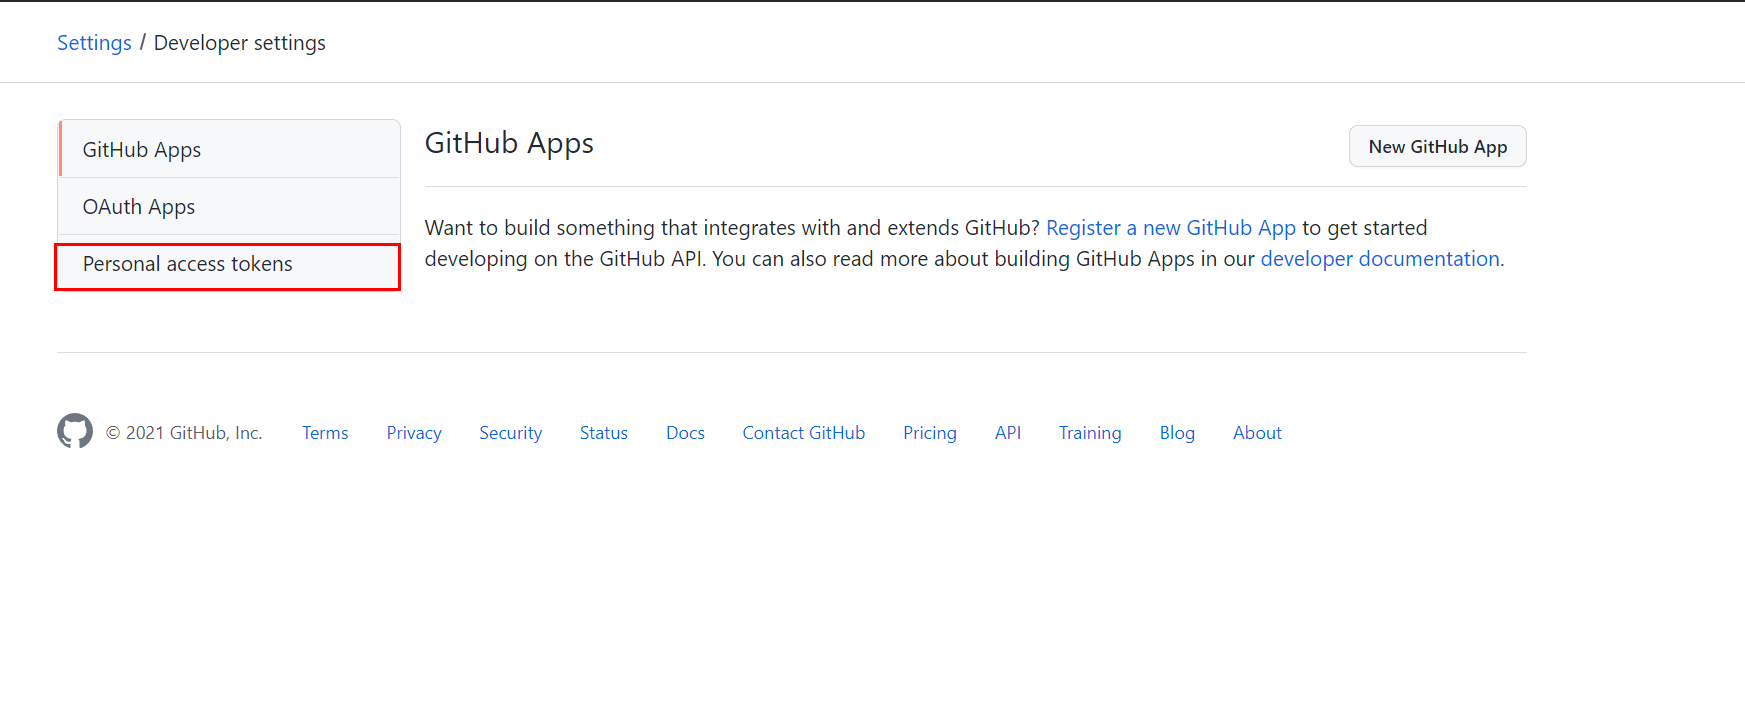This screenshot has height=724, width=1745.
Task: Click the About footer link
Action: (x=1257, y=433)
